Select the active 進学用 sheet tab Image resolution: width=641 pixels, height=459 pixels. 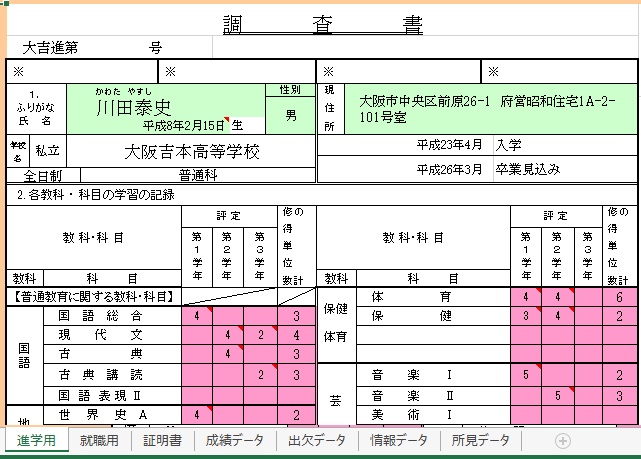coord(35,441)
